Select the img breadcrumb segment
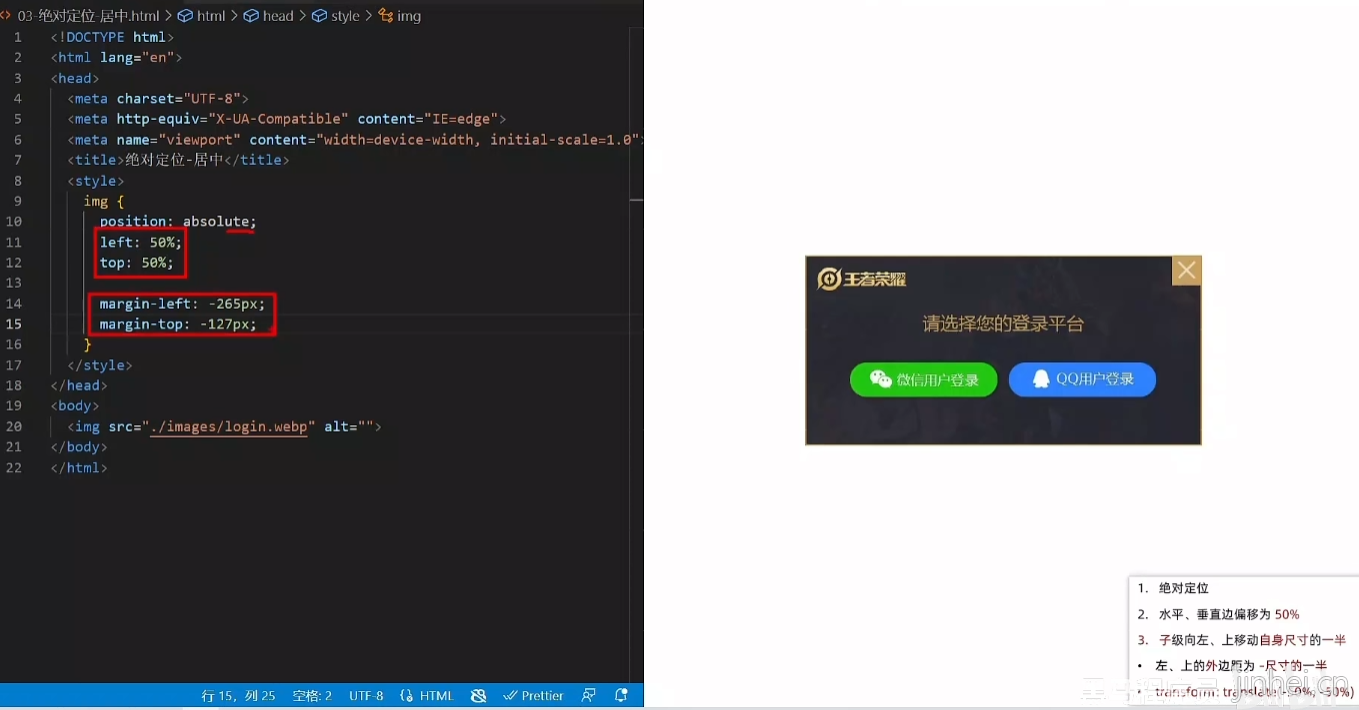The image size is (1359, 710). [409, 16]
